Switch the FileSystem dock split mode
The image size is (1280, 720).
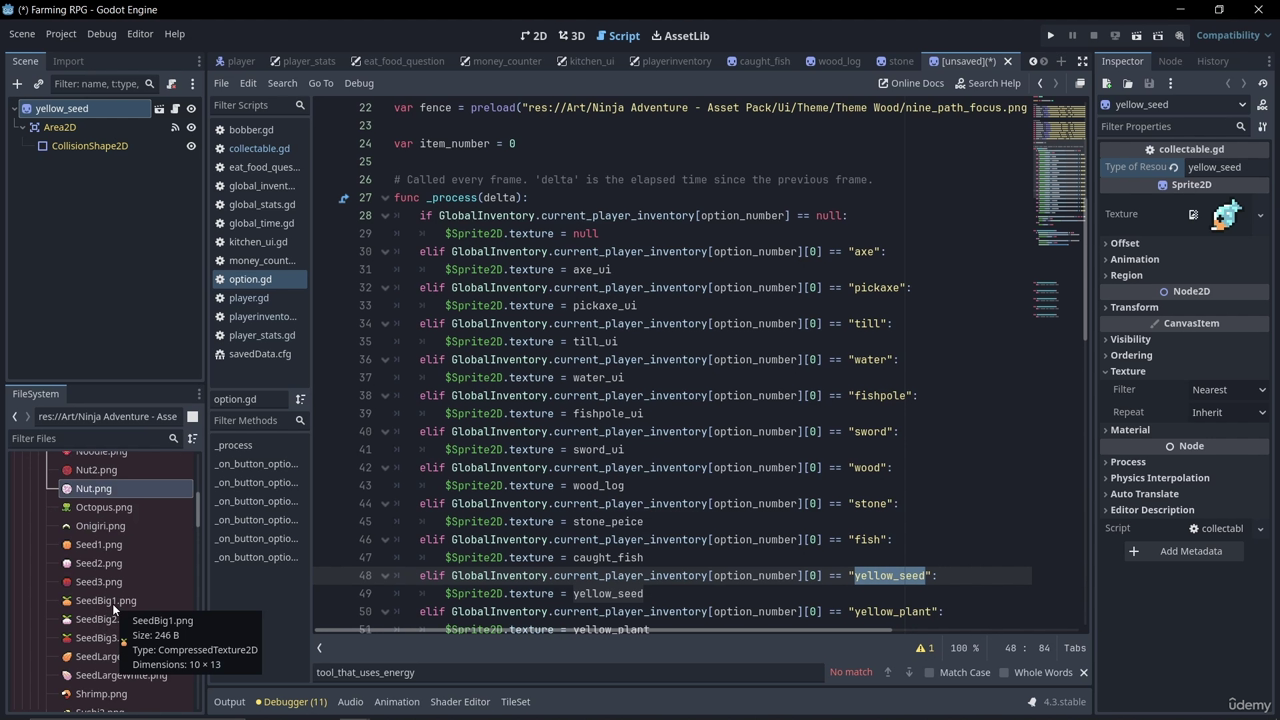point(192,416)
